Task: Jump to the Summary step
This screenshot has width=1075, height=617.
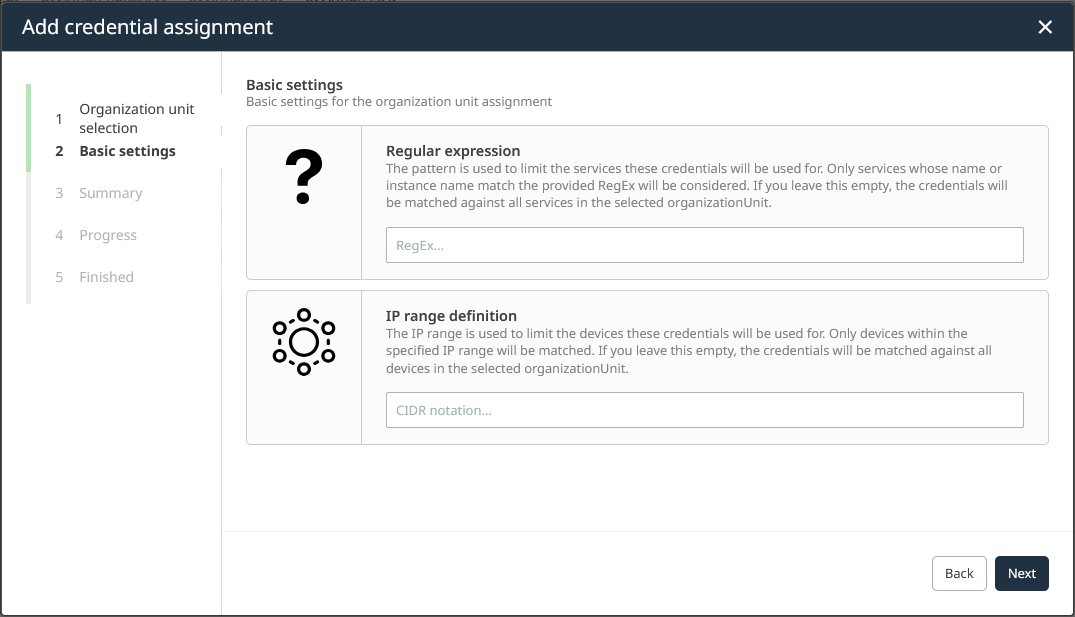Action: [x=110, y=193]
